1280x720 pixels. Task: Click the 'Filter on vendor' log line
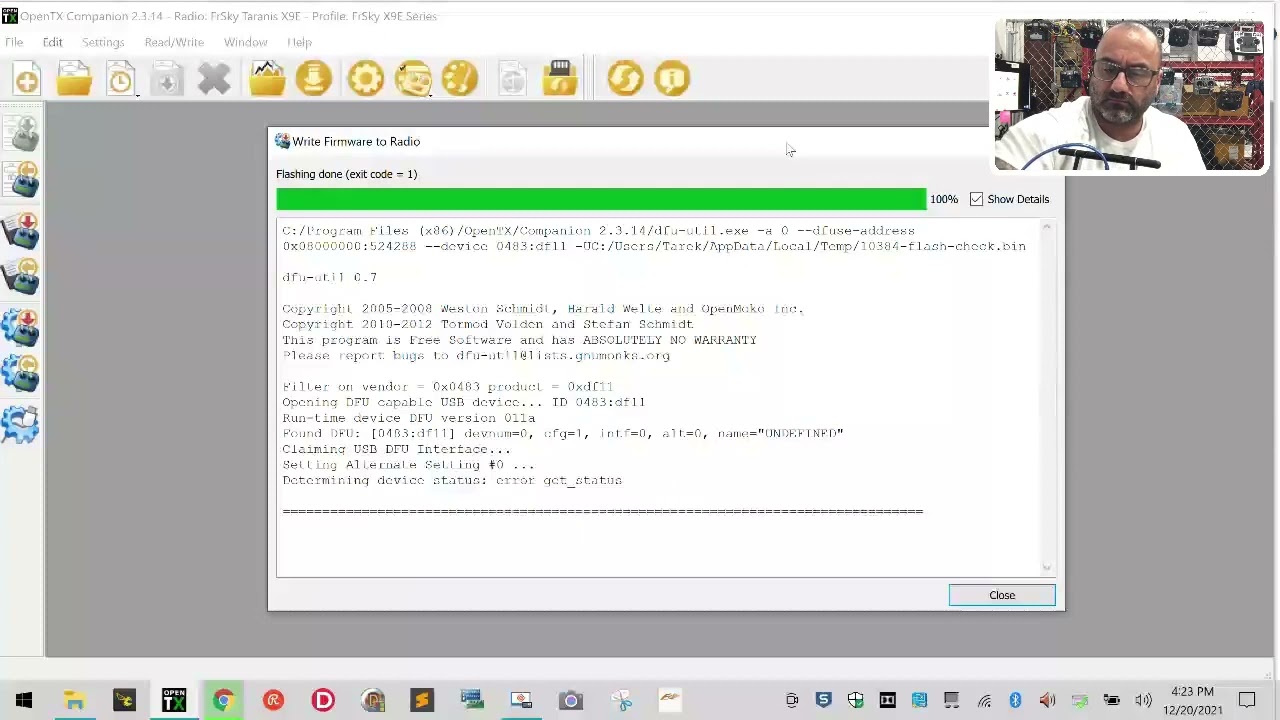tap(447, 386)
